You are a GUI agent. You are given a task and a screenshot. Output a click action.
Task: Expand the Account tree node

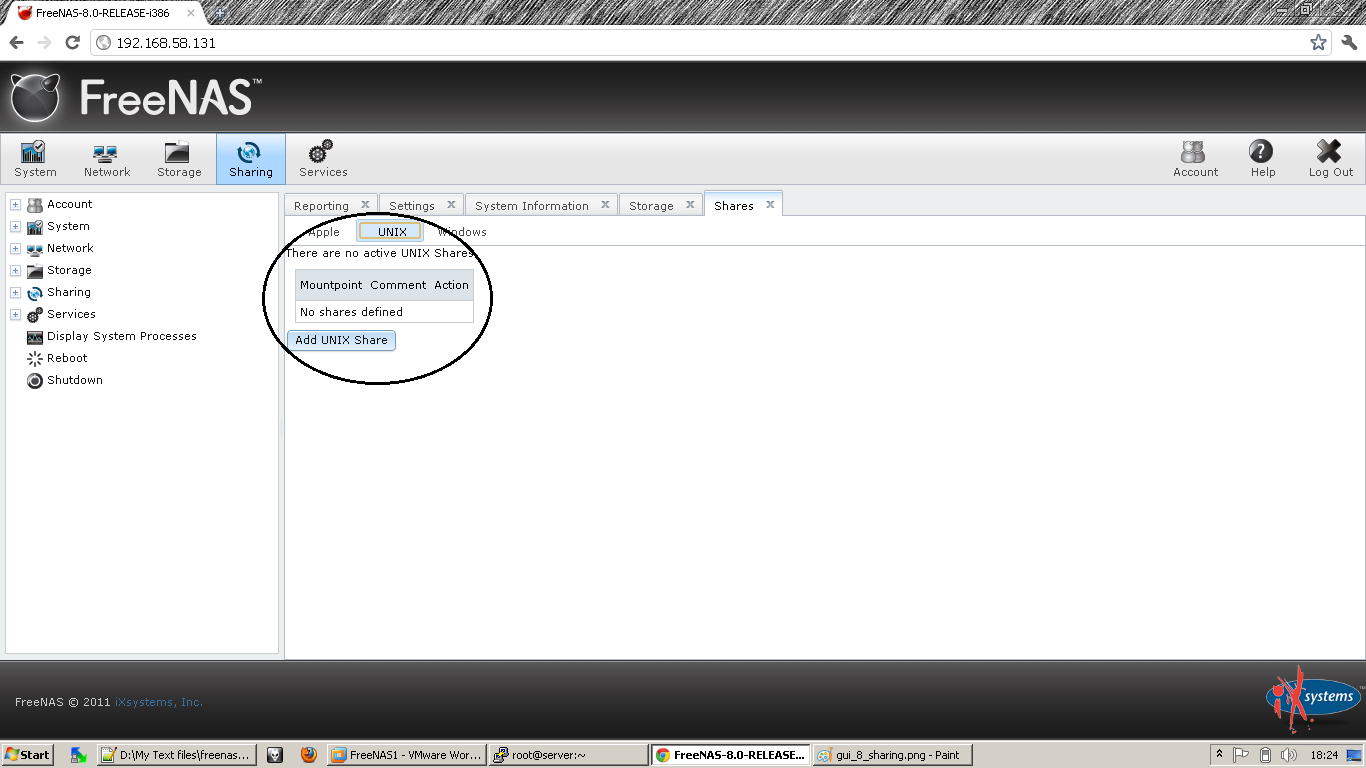point(15,204)
